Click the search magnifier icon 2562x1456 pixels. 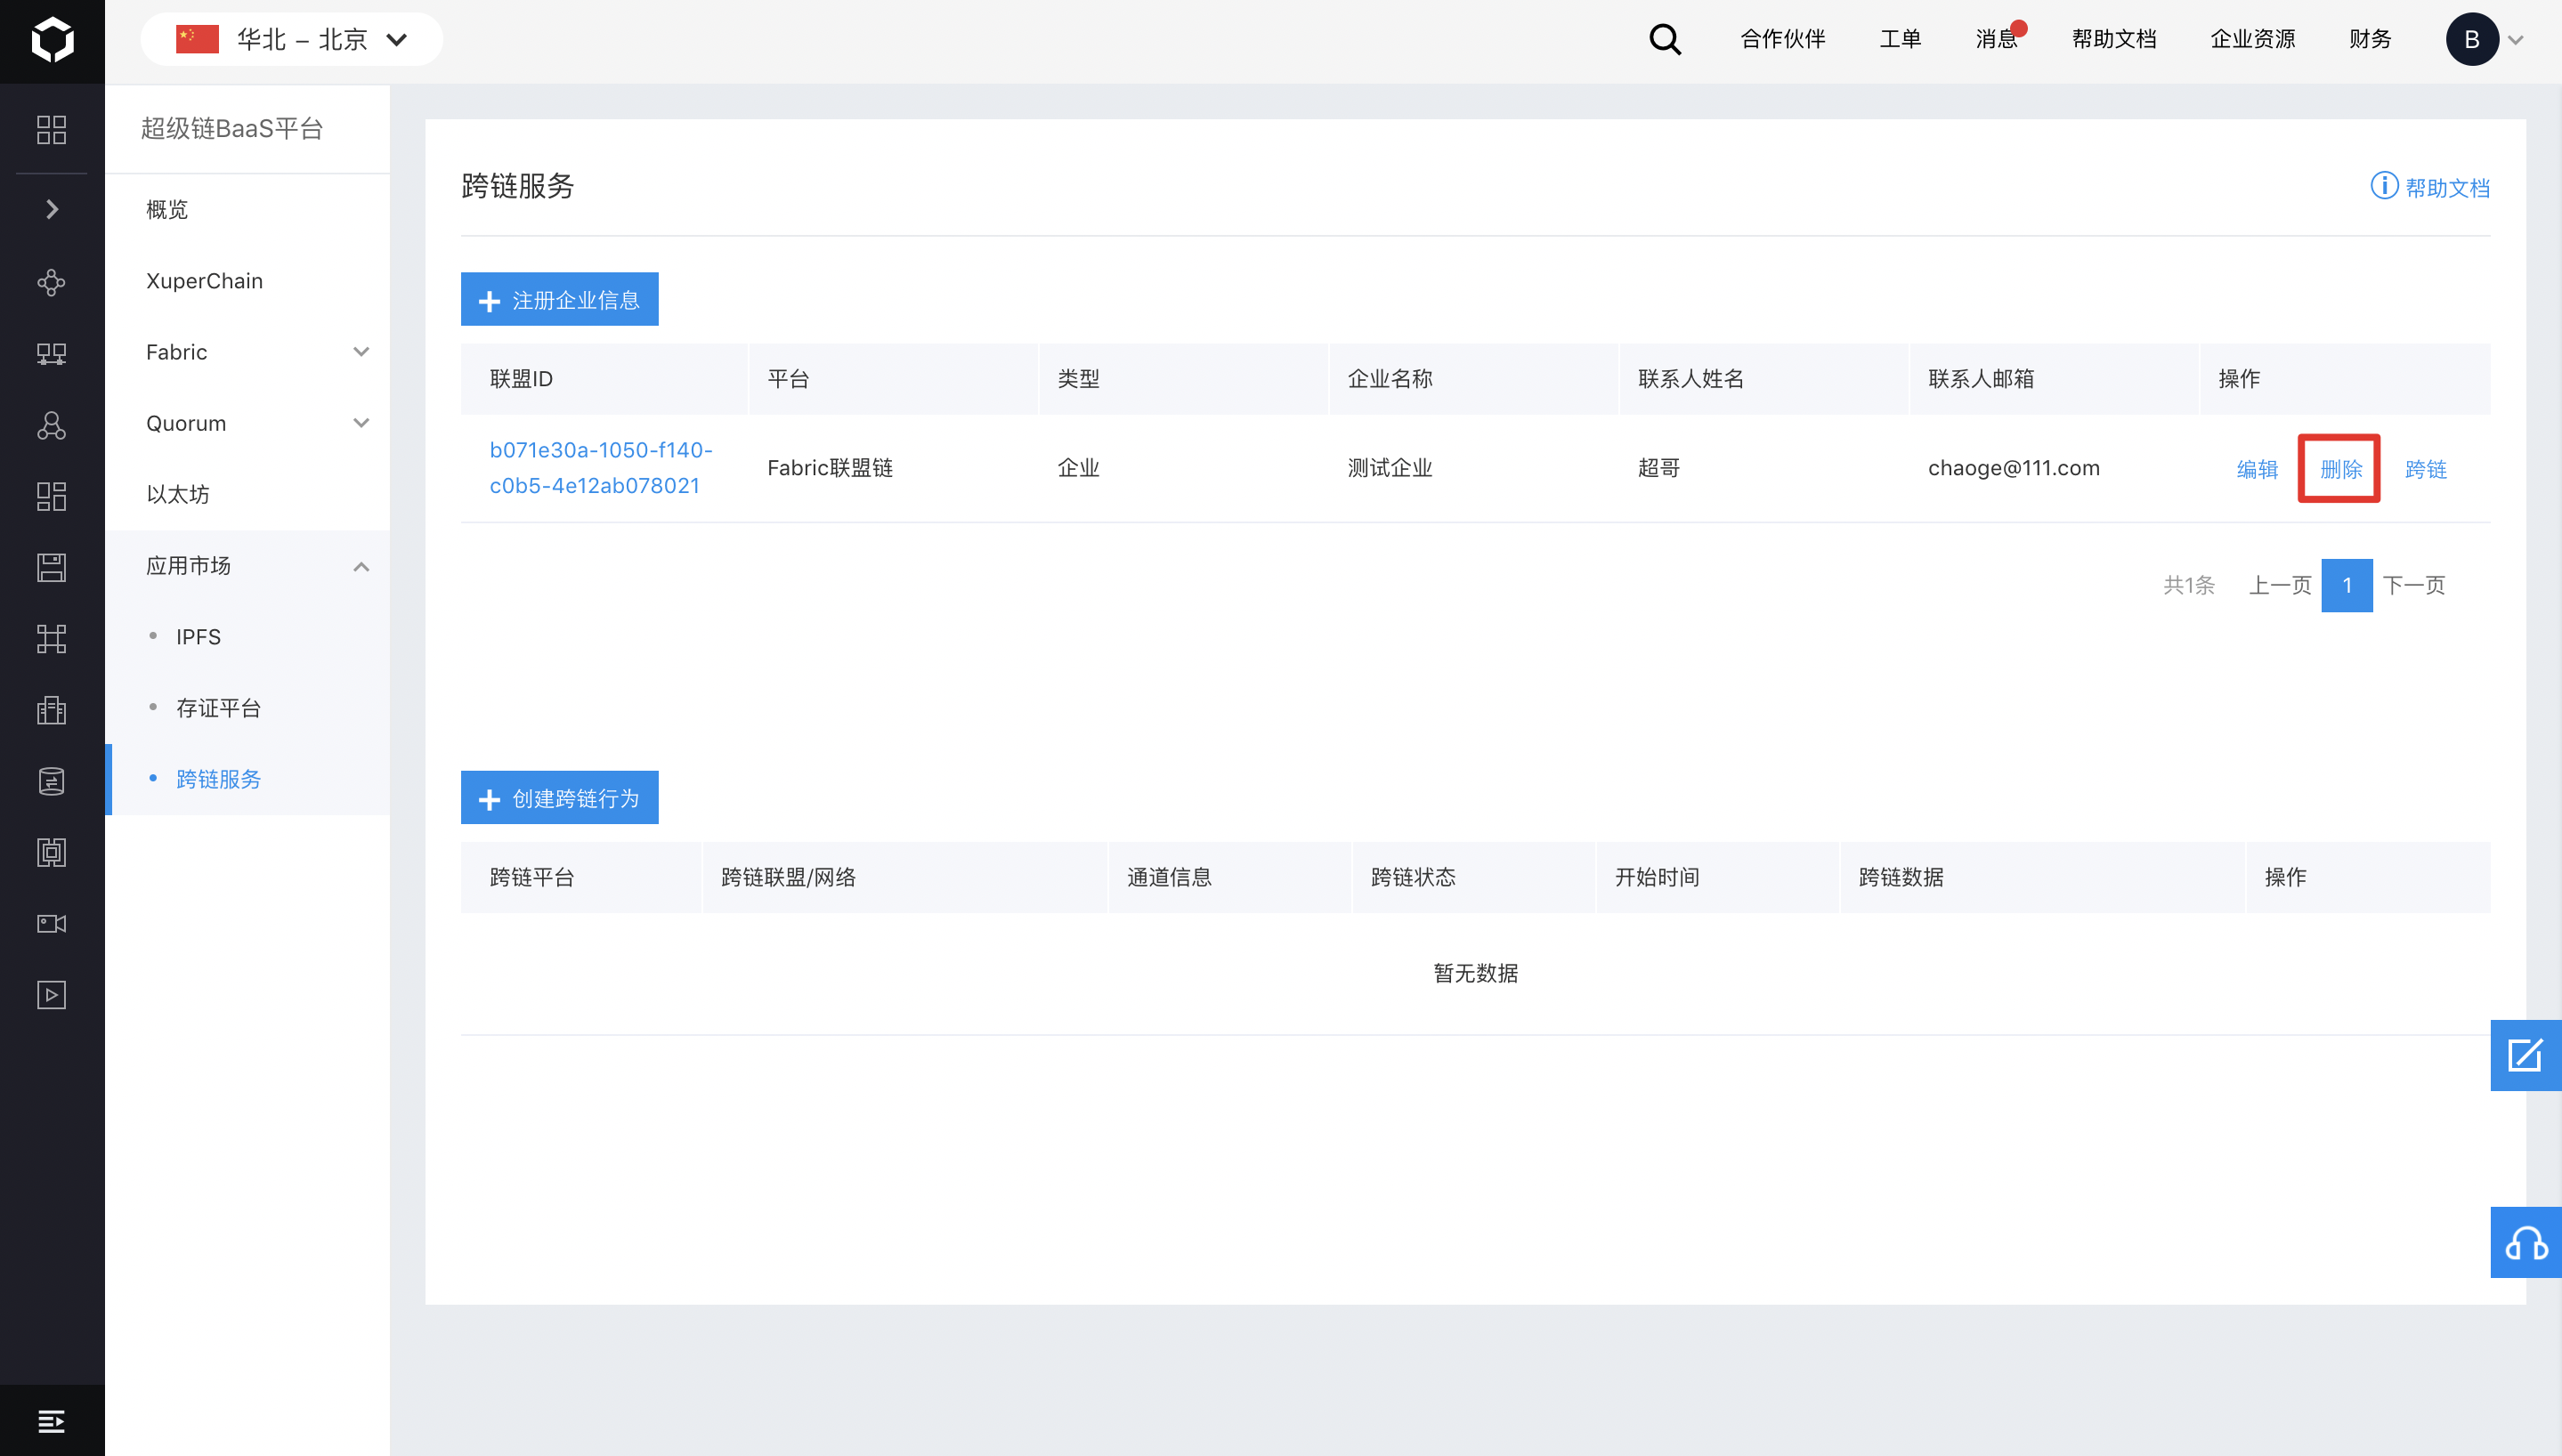[1665, 40]
